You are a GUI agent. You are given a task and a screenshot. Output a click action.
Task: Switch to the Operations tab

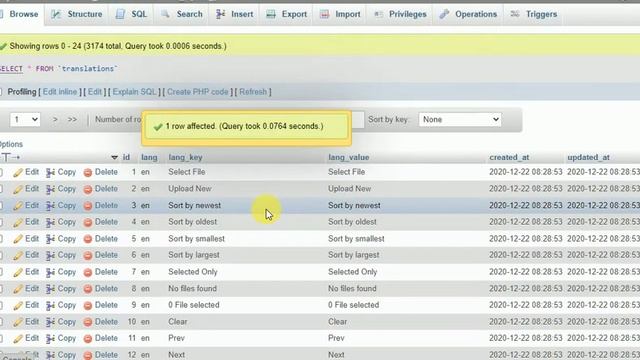tap(469, 14)
